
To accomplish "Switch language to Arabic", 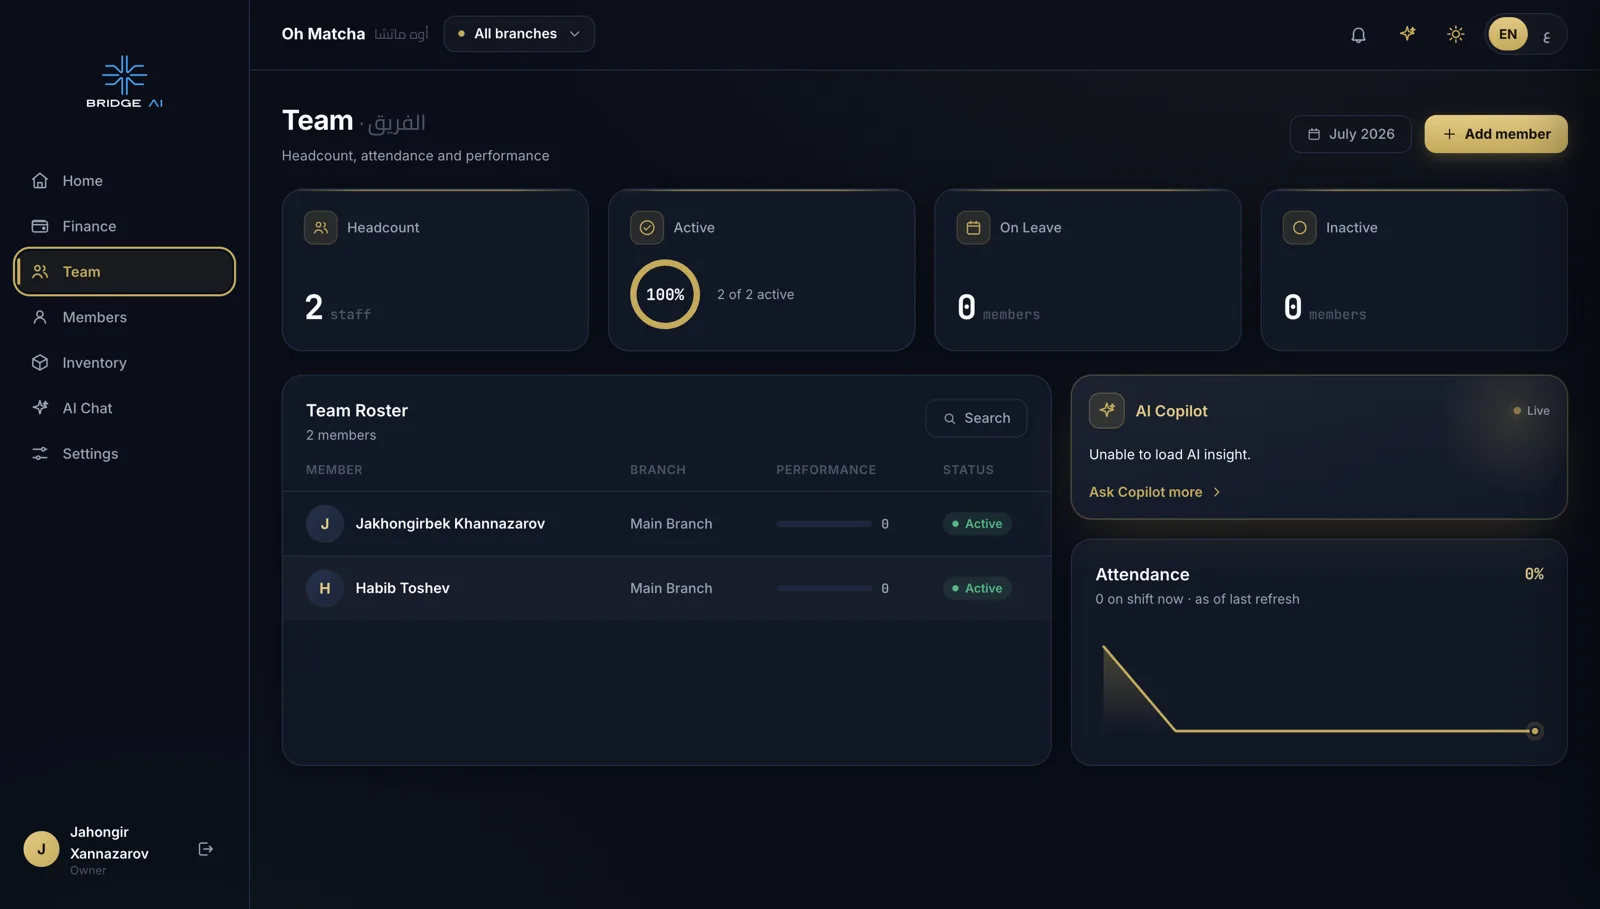I will 1546,36.
